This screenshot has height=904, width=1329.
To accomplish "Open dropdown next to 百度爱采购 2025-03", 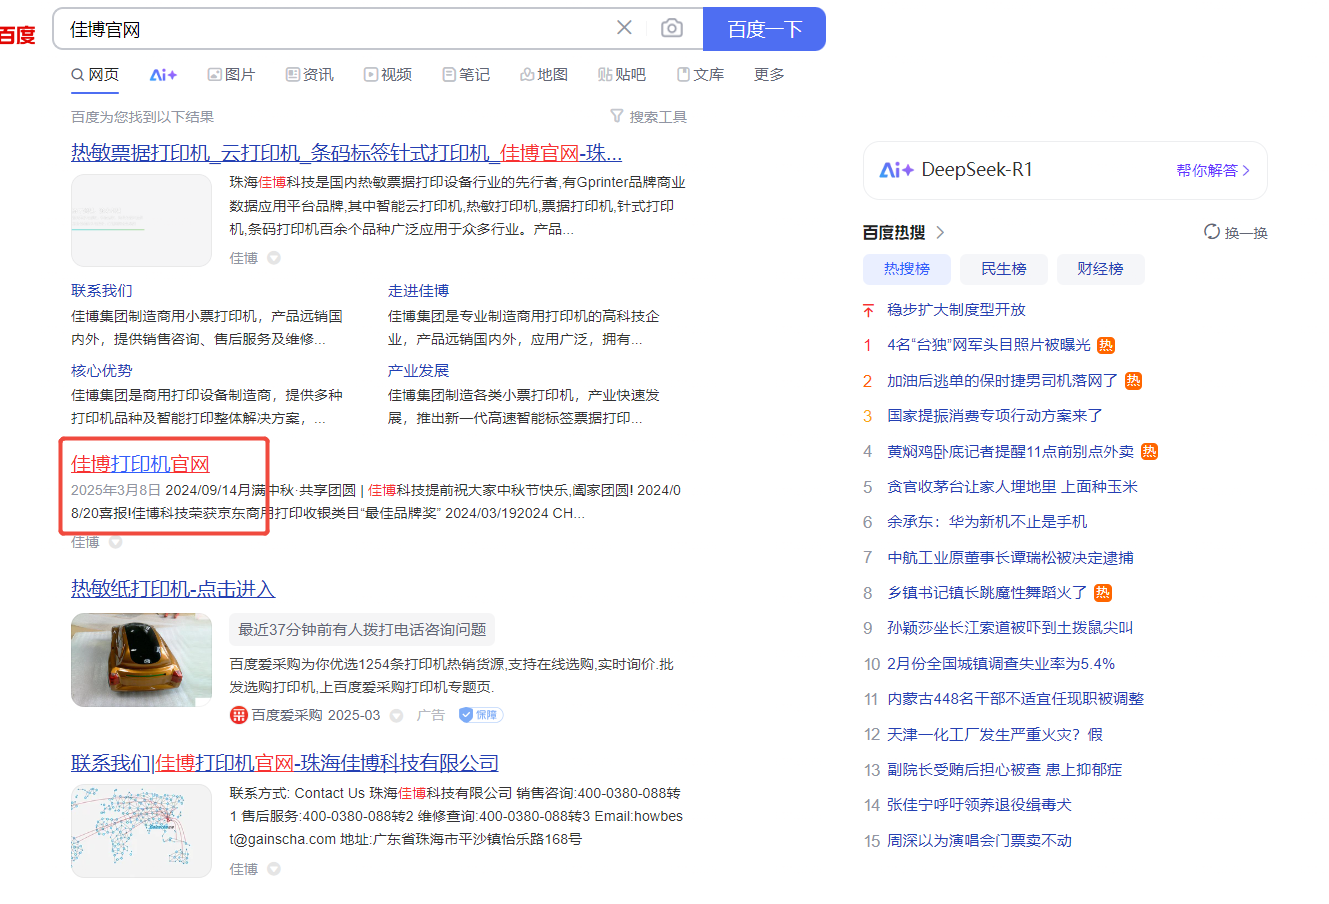I will point(396,715).
